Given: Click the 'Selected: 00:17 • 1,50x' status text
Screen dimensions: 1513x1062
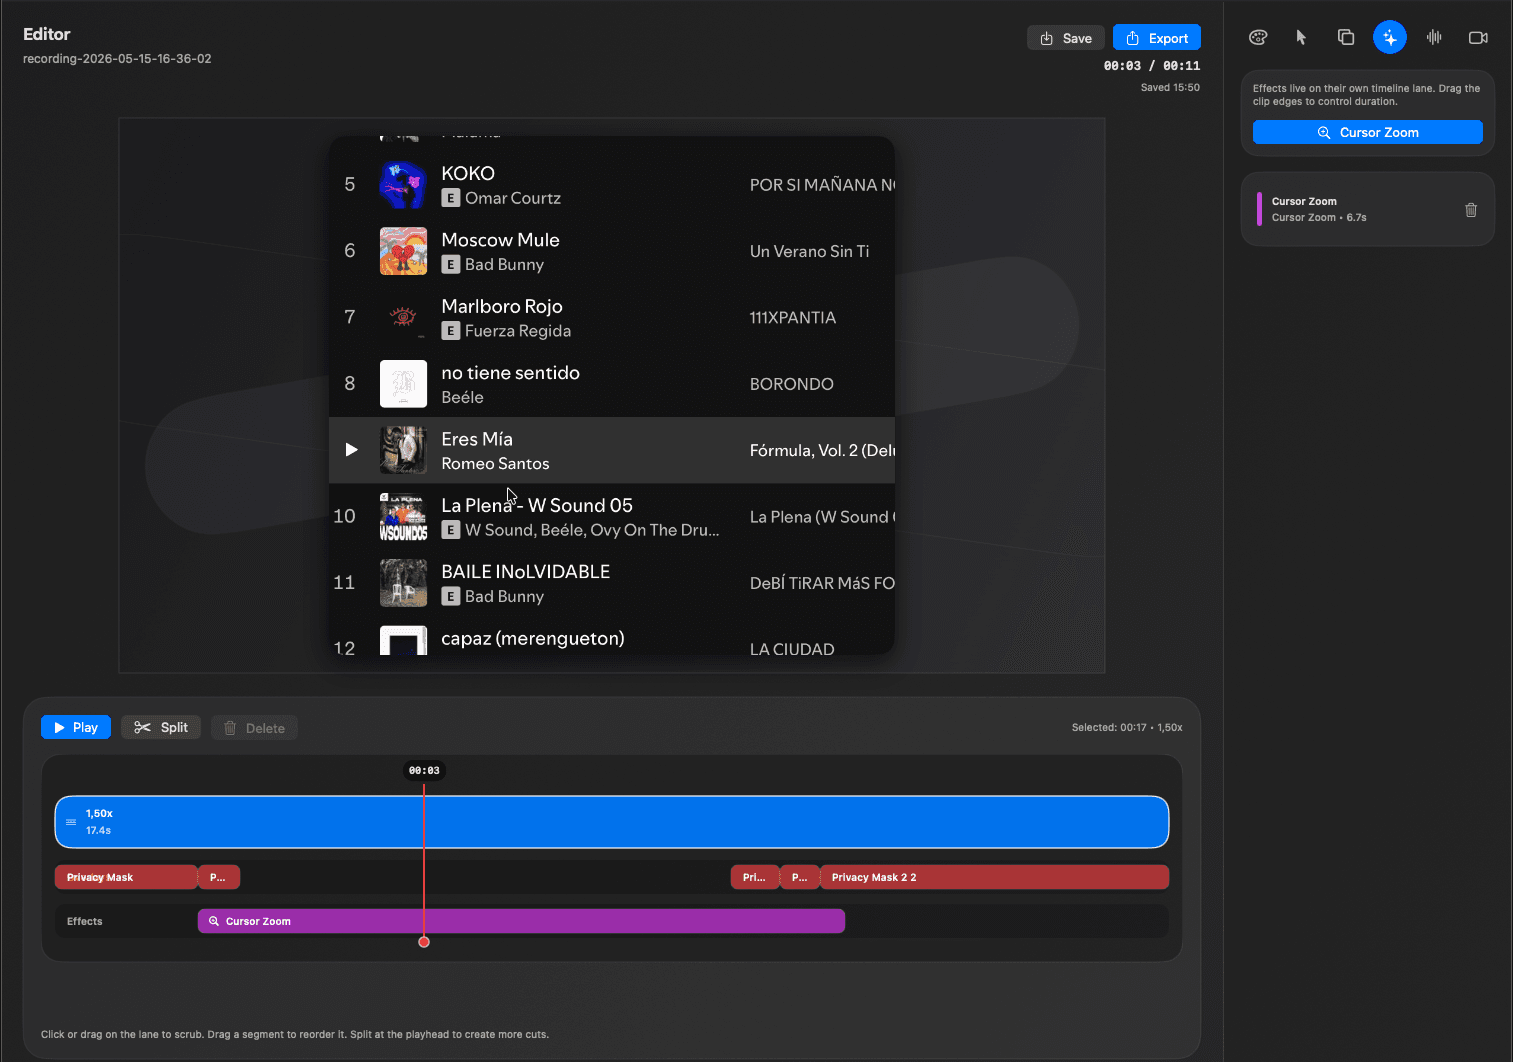Looking at the screenshot, I should (x=1127, y=727).
